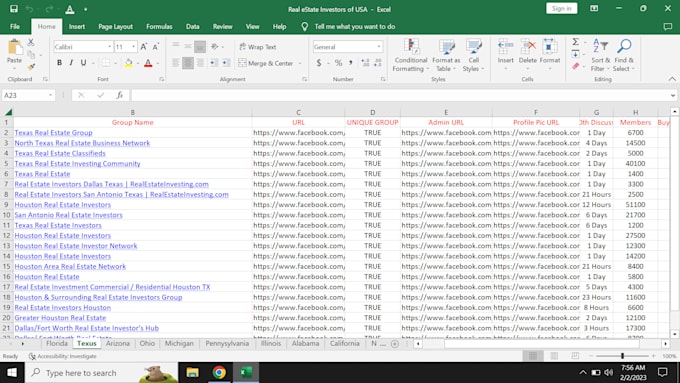Screen dimensions: 680x383
Task: Click the Comma Style icon
Action: [350, 63]
